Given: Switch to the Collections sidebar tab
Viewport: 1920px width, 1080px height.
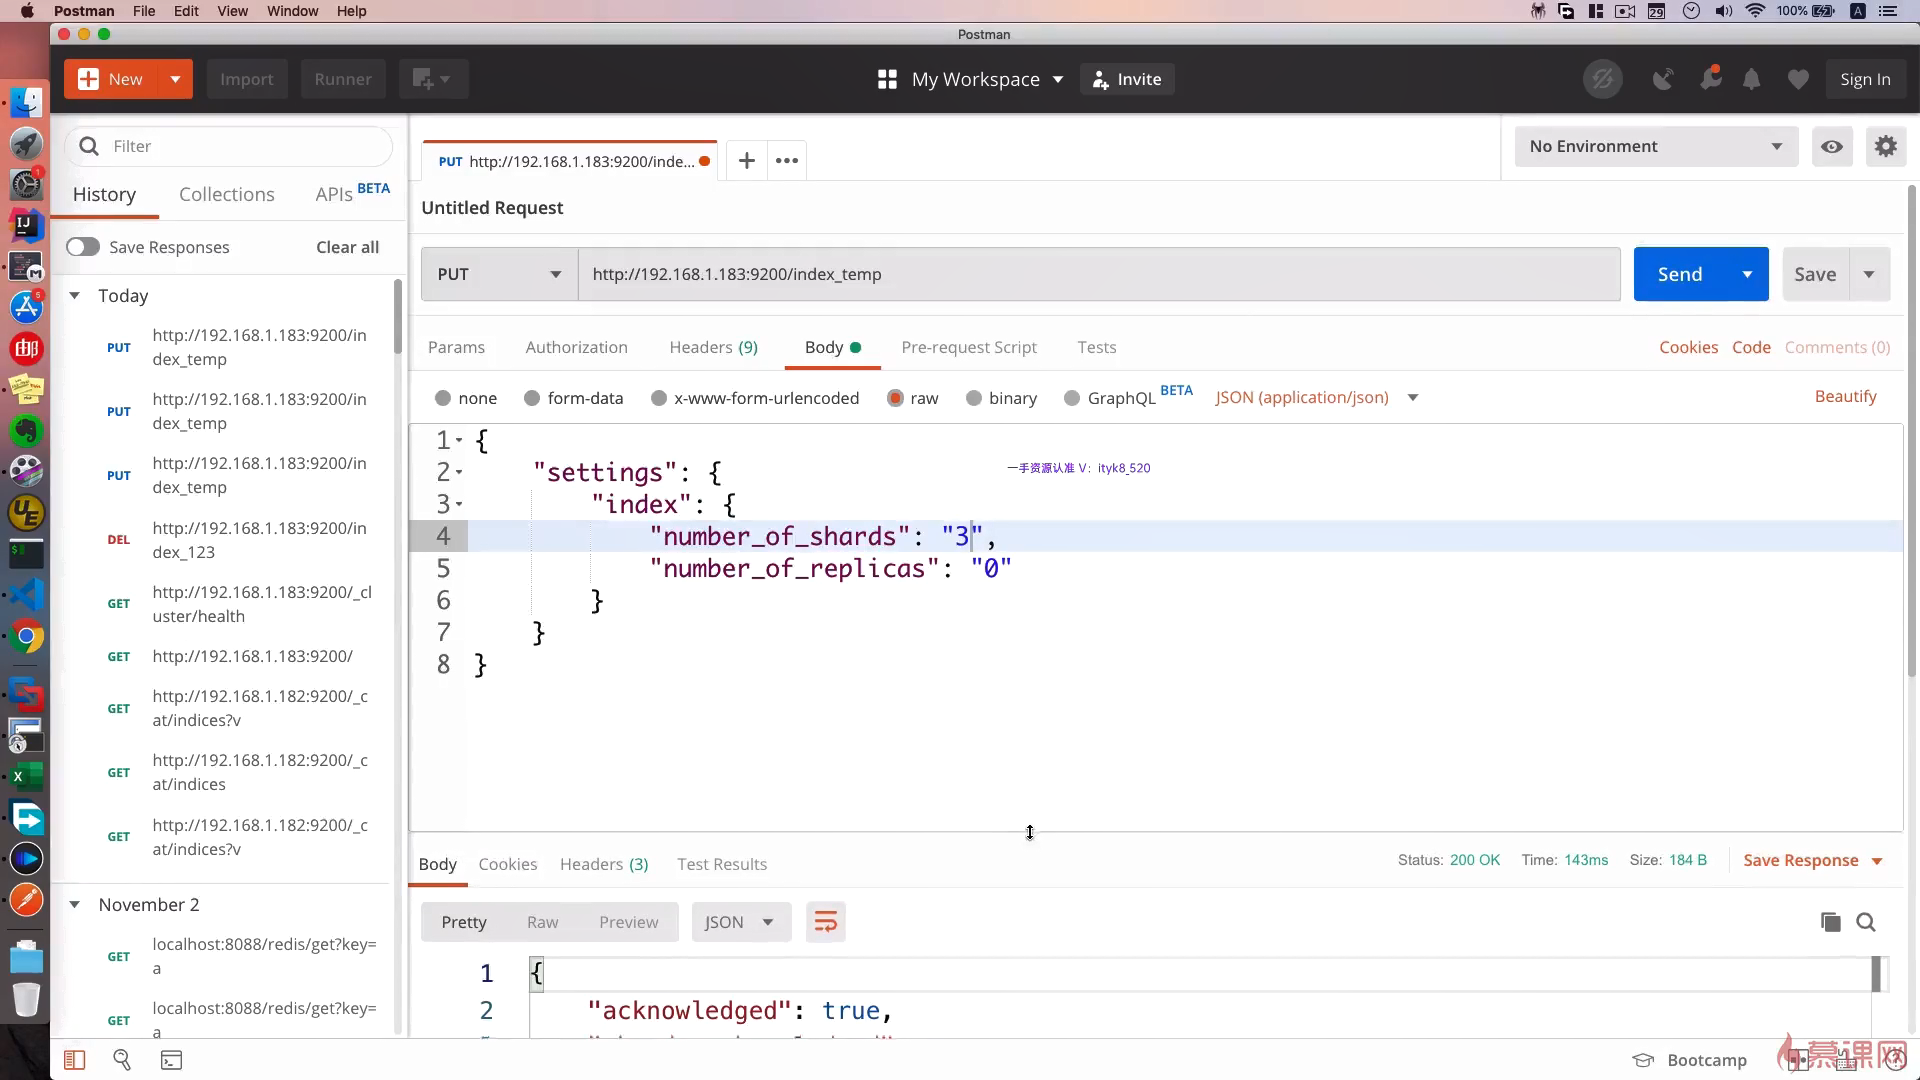Looking at the screenshot, I should coord(226,194).
